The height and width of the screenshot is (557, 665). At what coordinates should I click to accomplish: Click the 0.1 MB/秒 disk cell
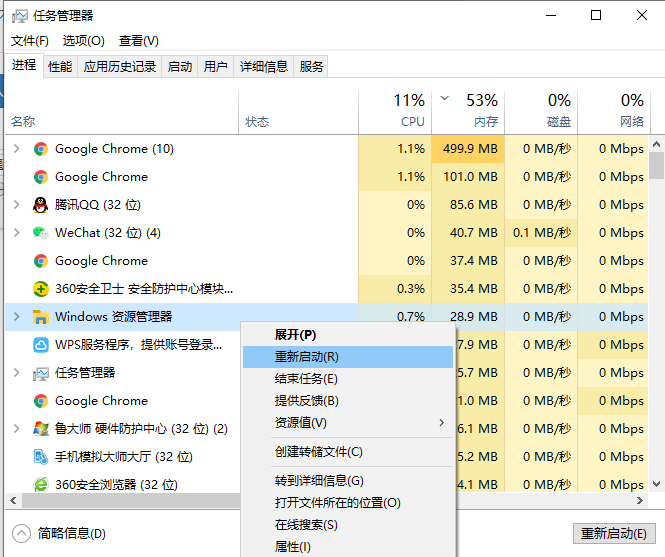point(541,233)
